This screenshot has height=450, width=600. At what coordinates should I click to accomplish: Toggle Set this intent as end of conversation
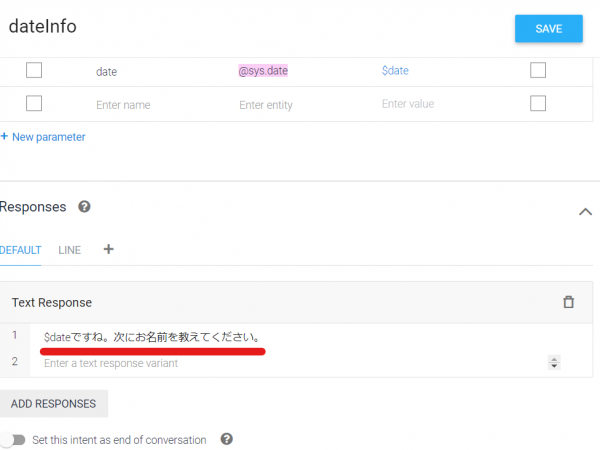point(12,439)
